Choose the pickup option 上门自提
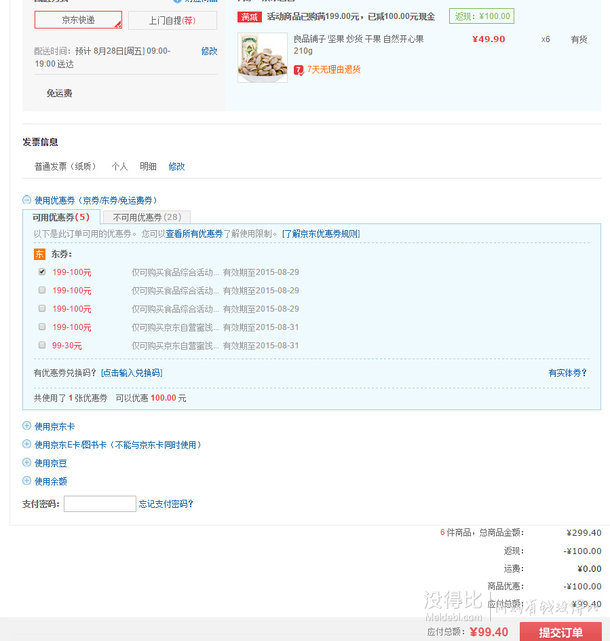This screenshot has height=641, width=610. click(172, 20)
